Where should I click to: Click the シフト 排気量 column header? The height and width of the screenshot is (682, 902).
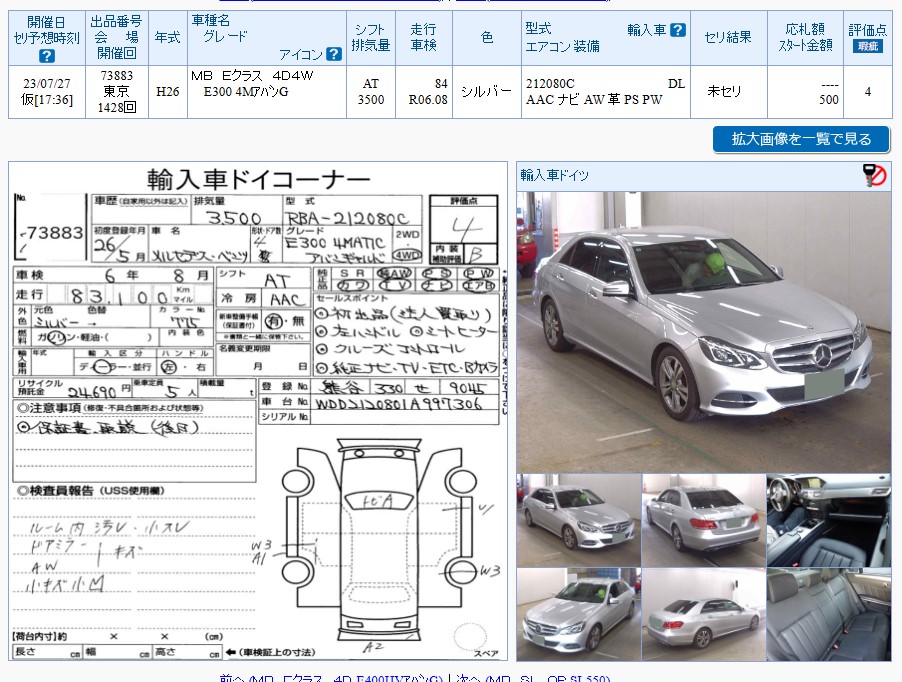coord(371,38)
